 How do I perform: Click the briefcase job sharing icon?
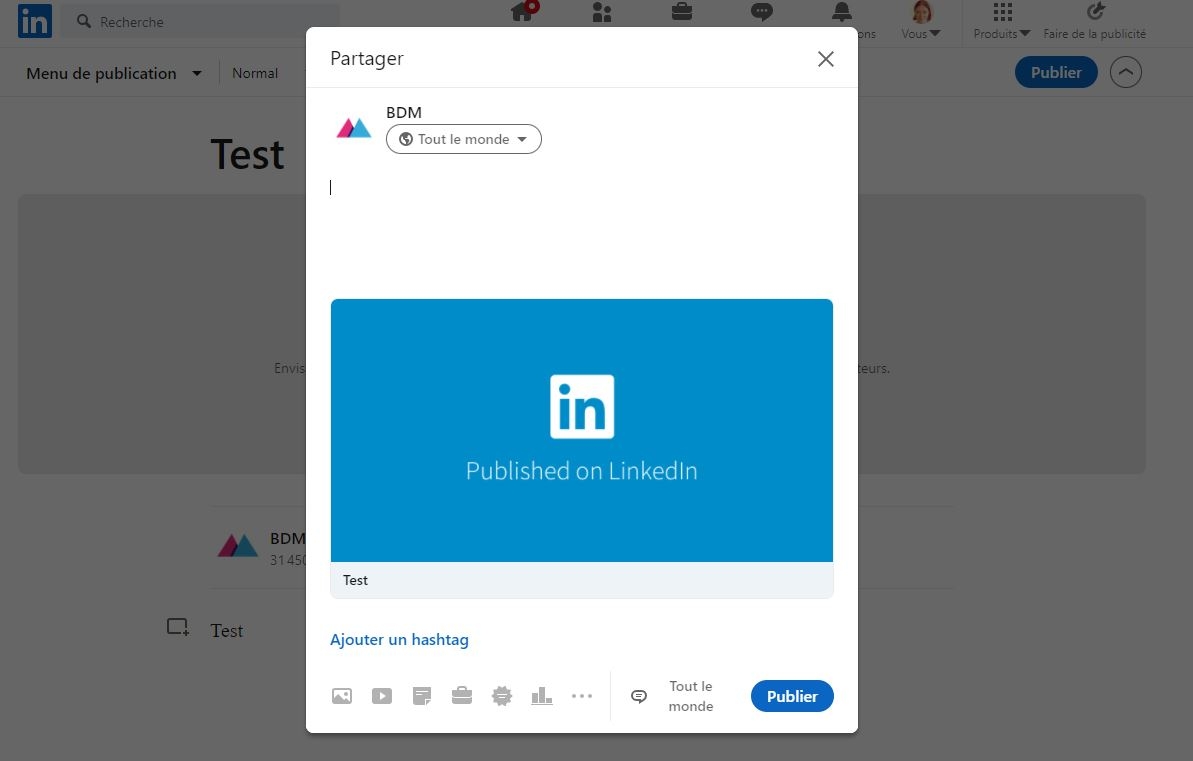(x=462, y=696)
